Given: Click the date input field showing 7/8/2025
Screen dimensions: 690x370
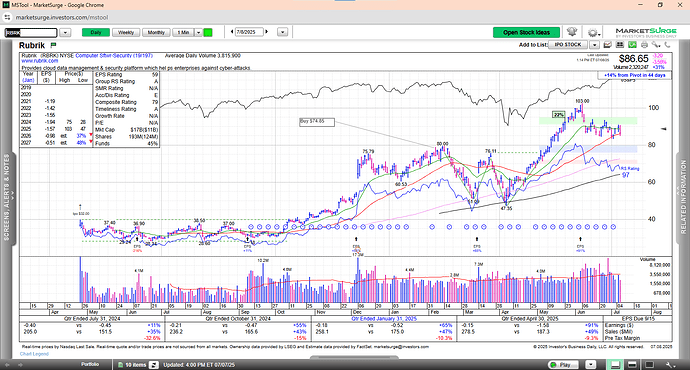Looking at the screenshot, I should [250, 32].
